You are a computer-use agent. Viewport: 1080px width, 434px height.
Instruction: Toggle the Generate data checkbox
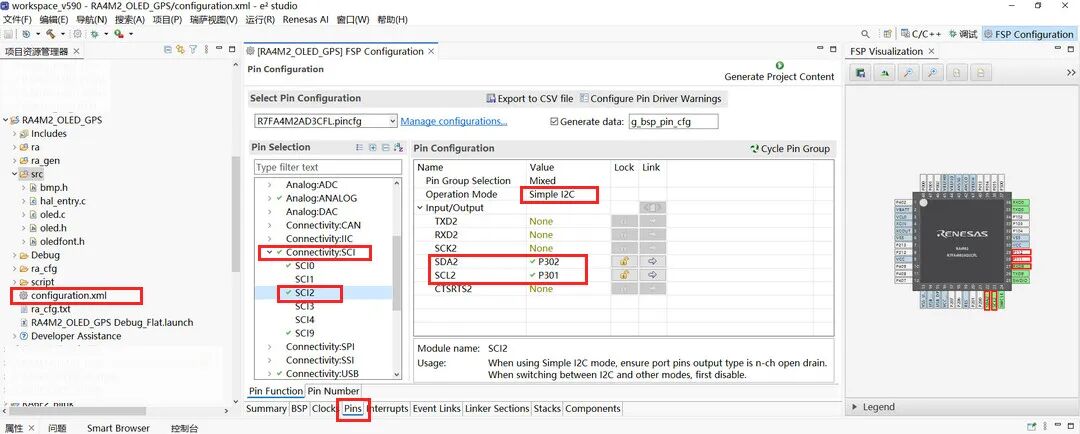(555, 121)
